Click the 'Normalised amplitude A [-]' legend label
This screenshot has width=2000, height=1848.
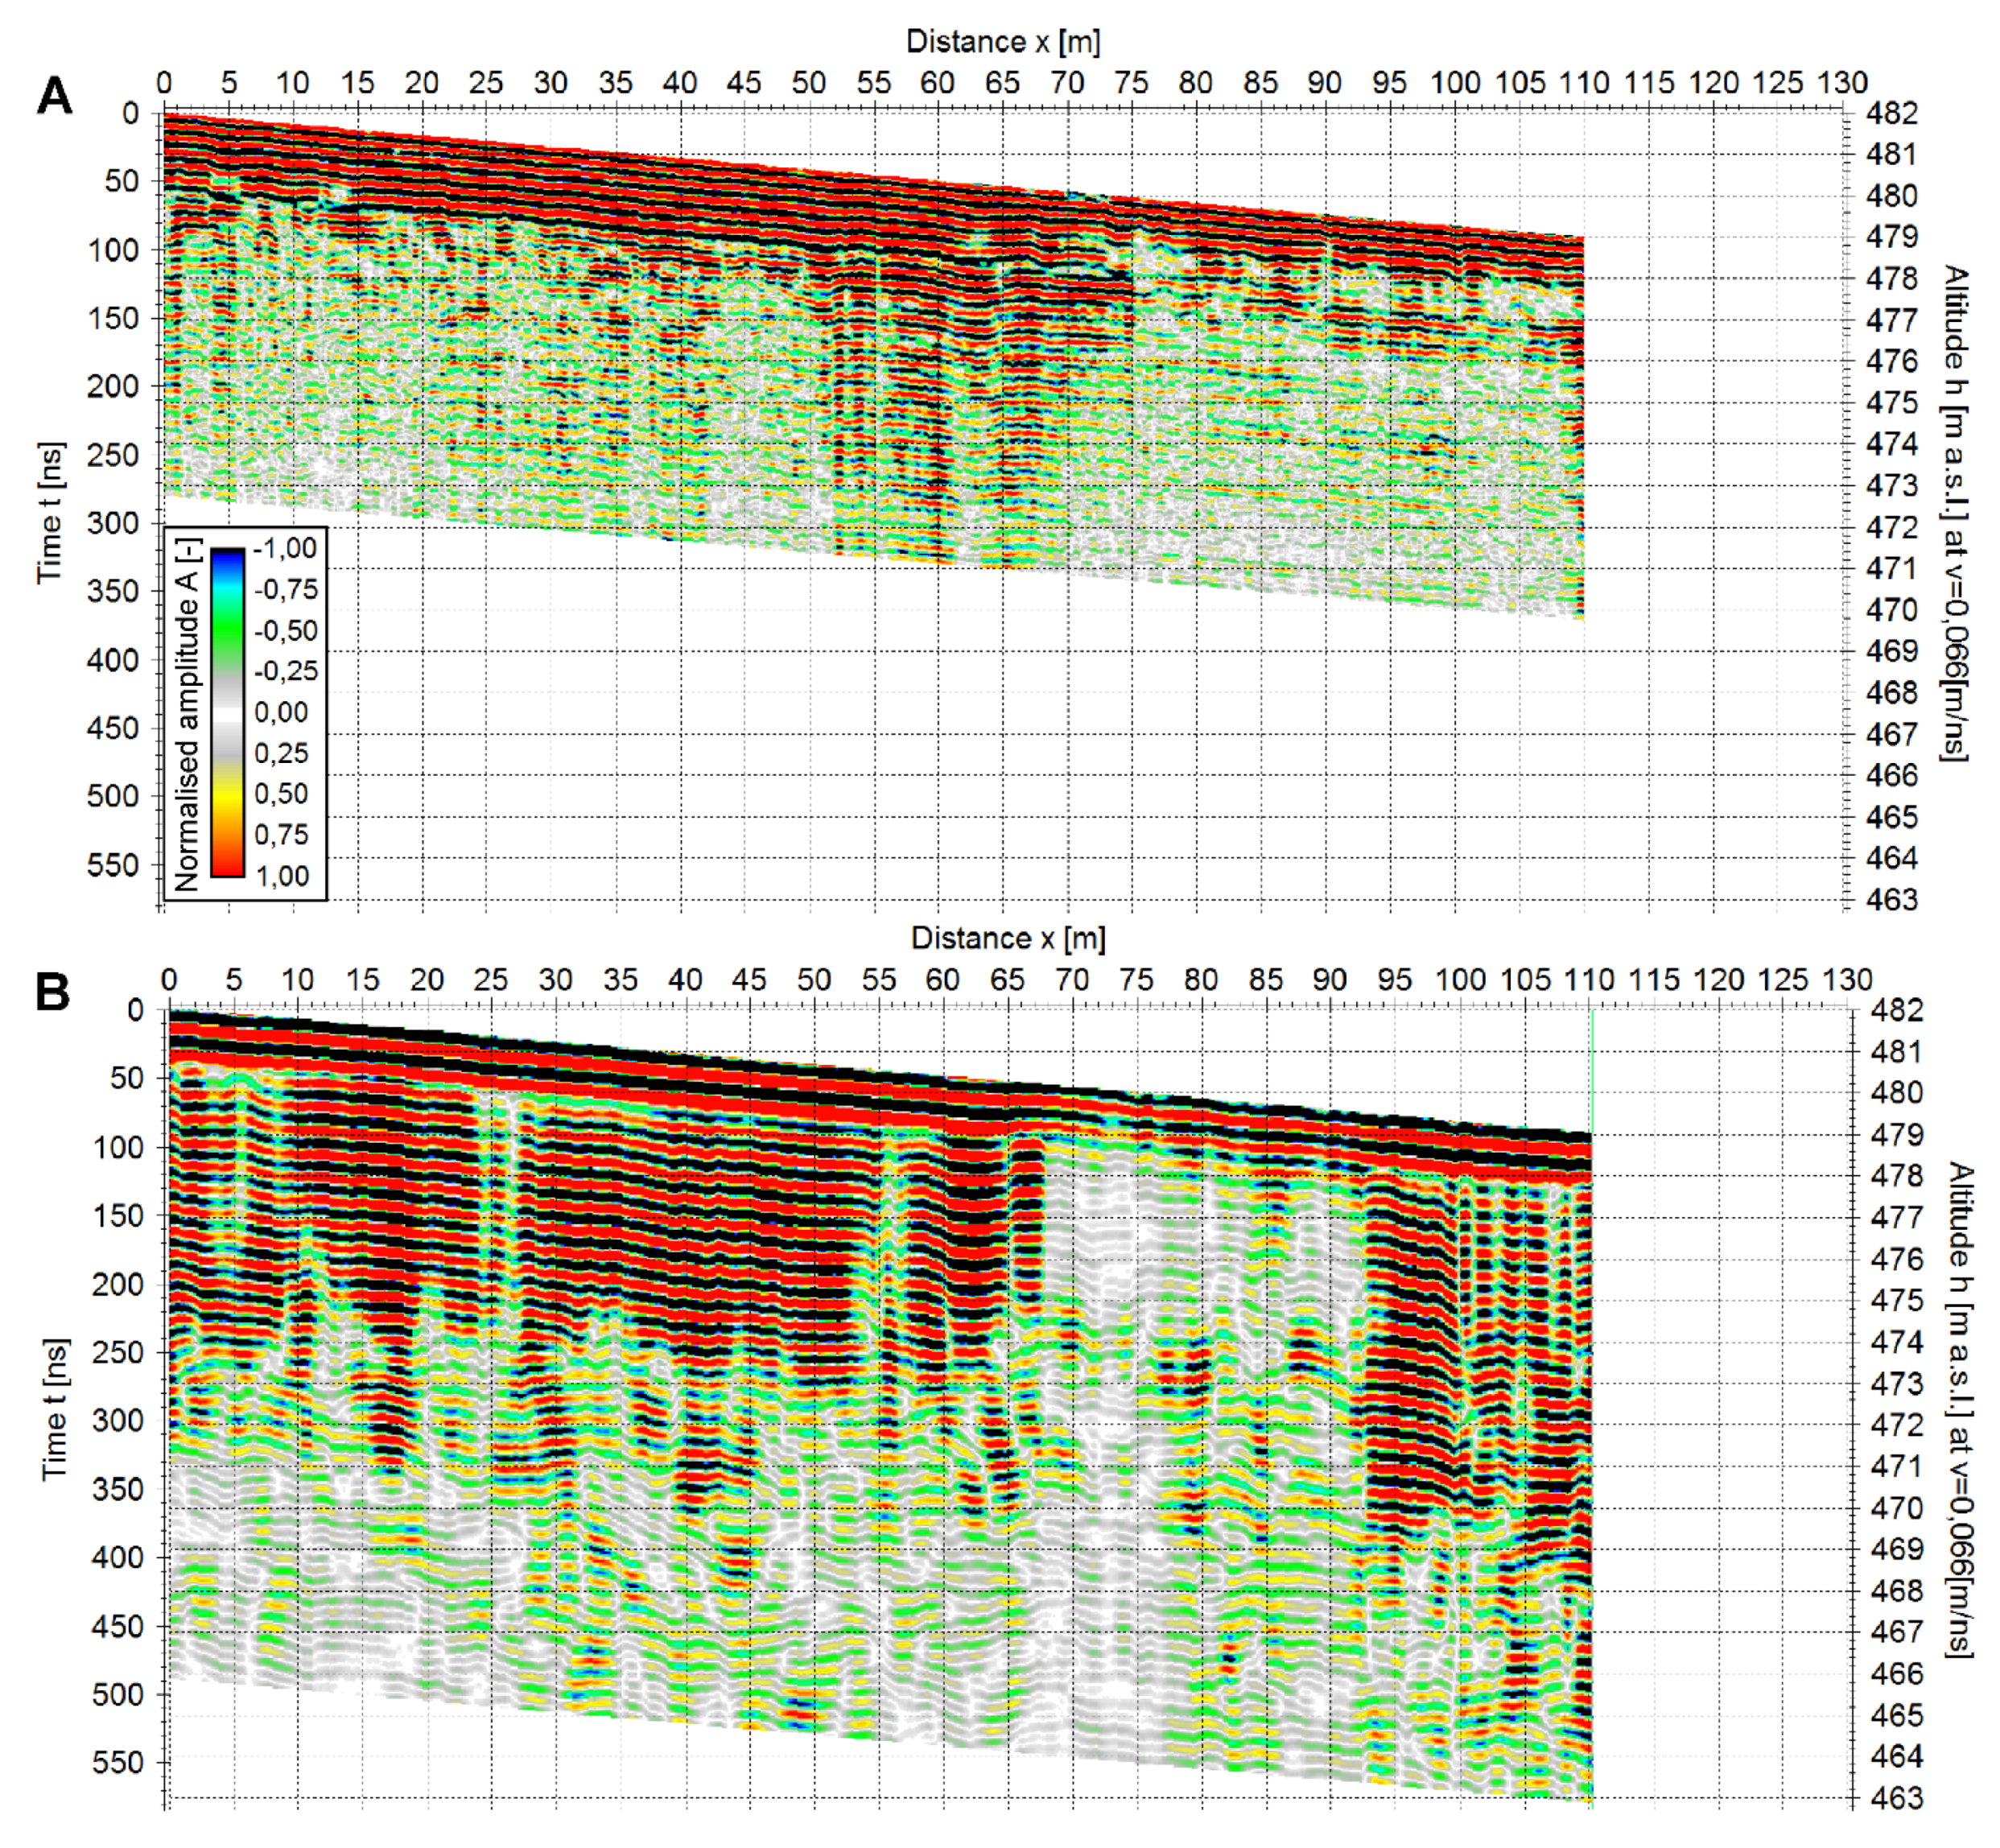(188, 713)
